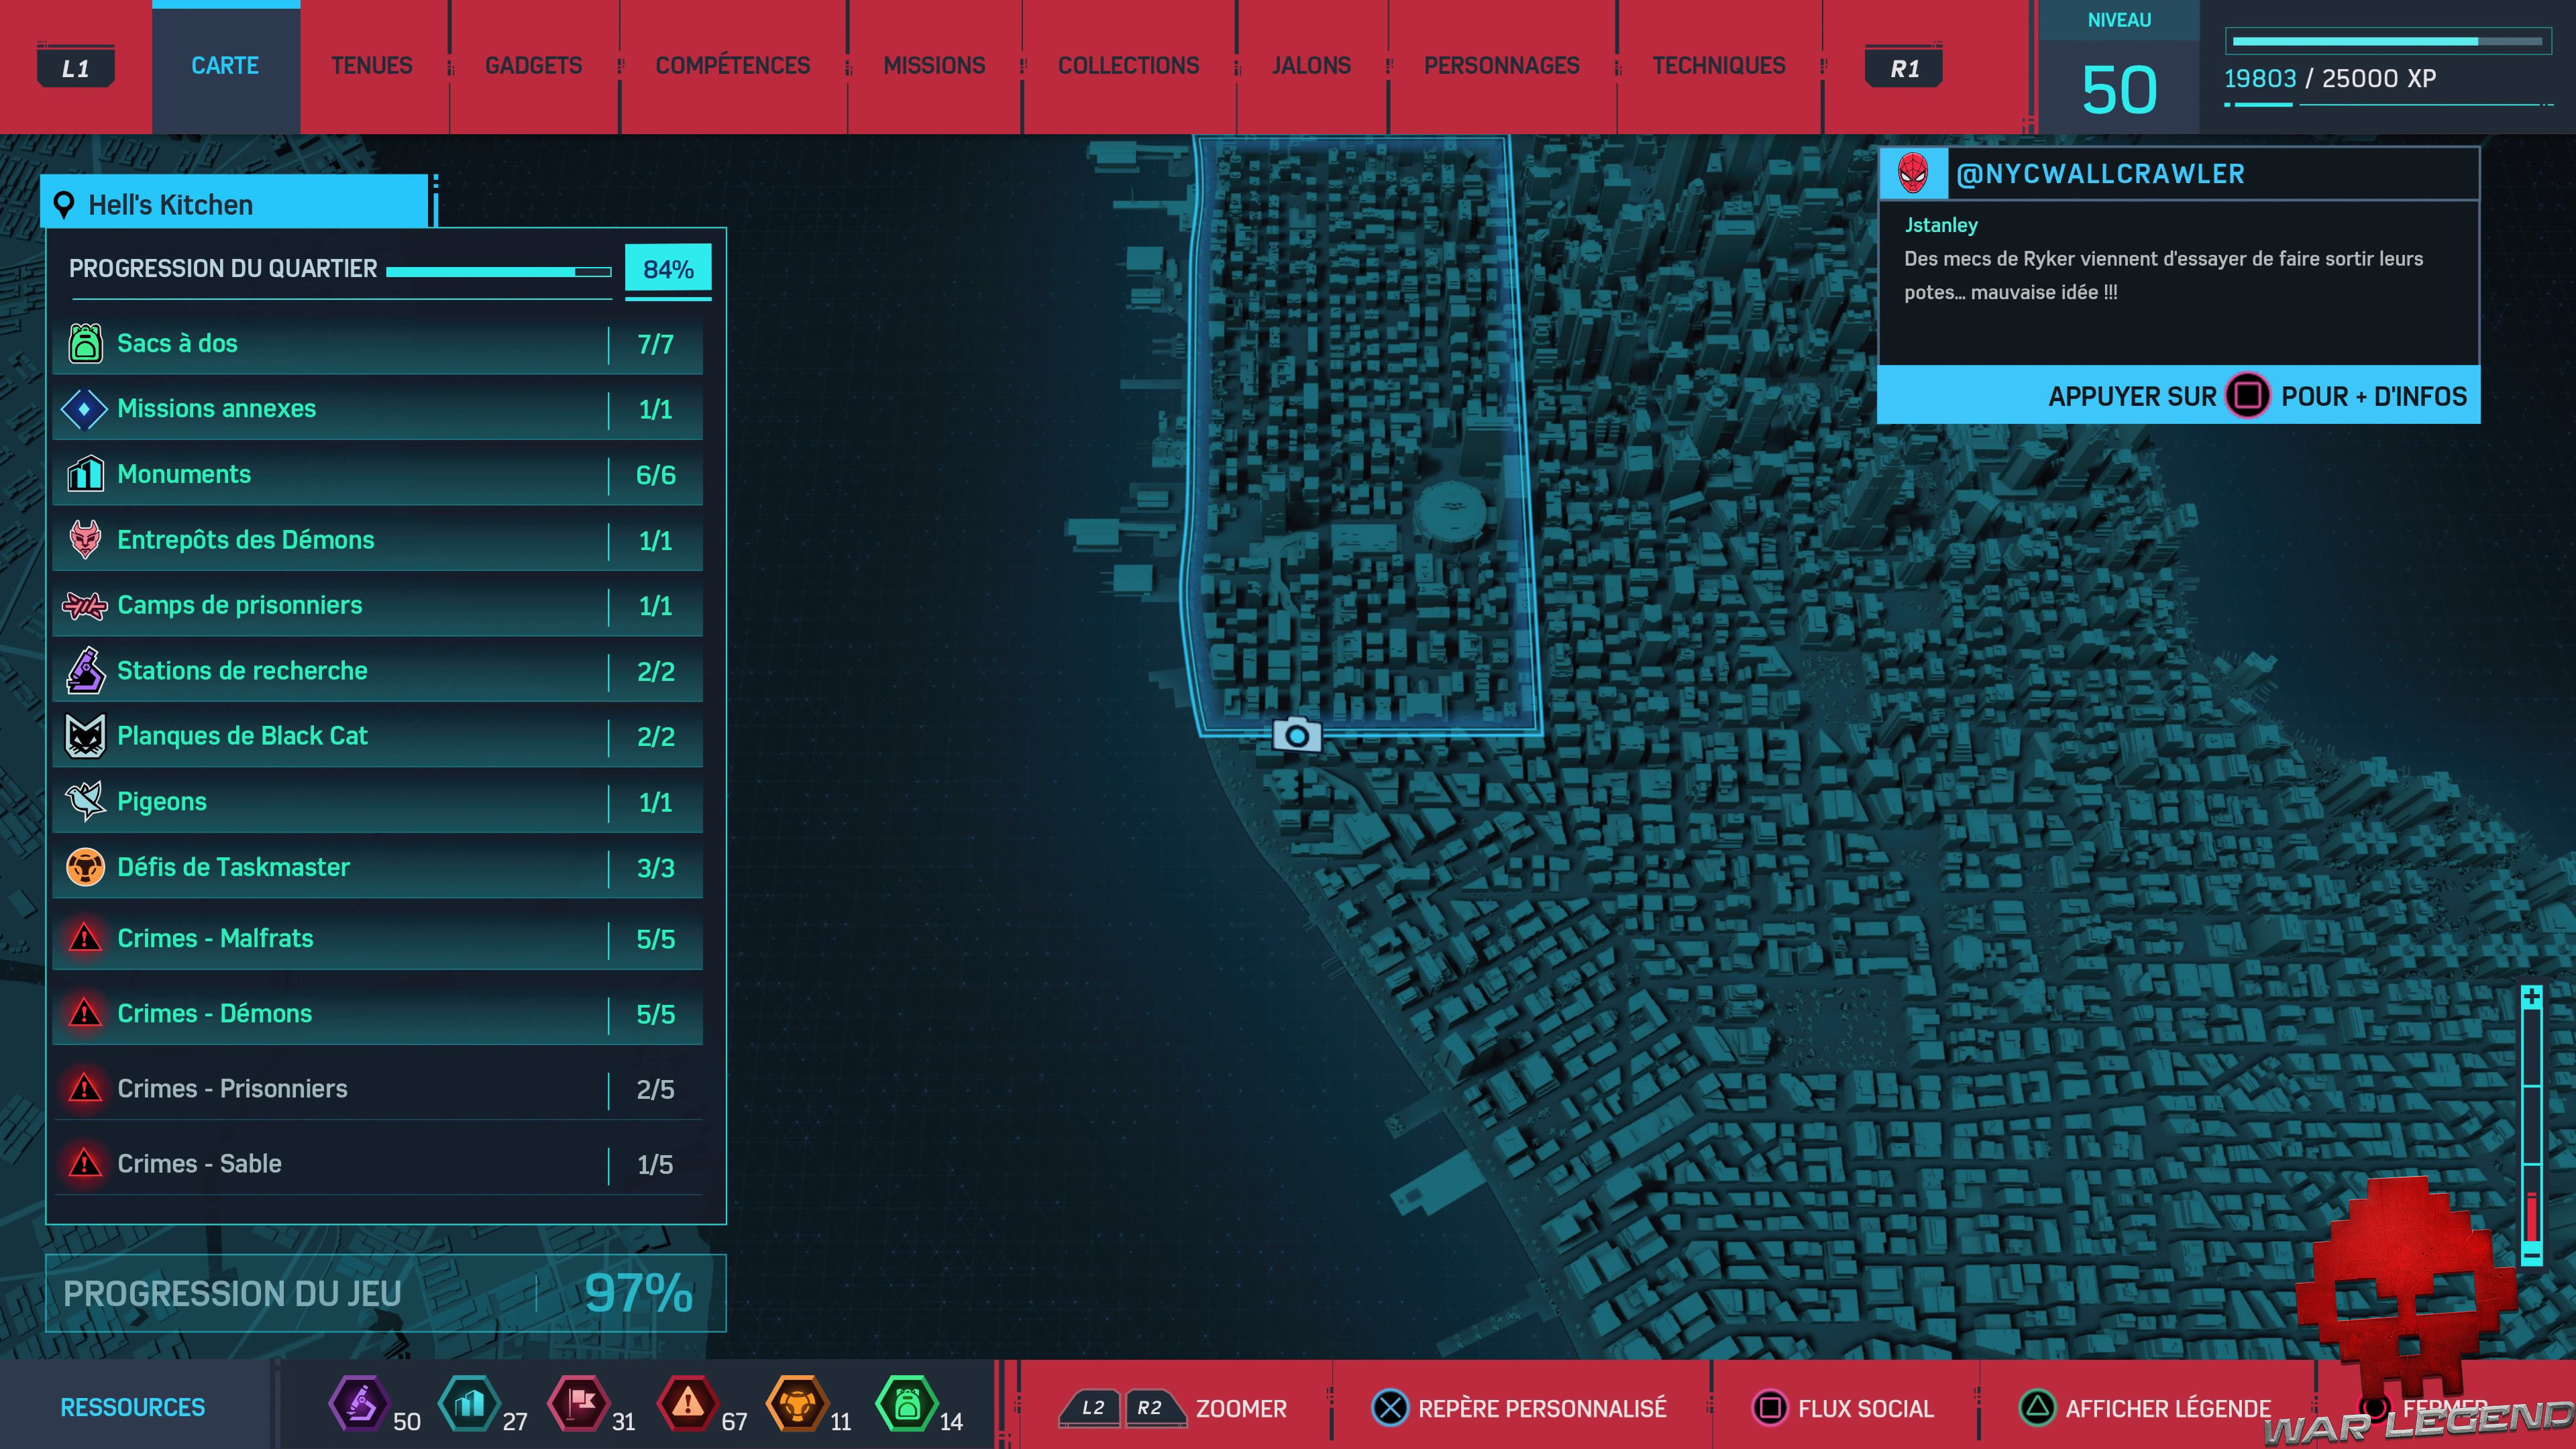
Task: Select the Défis de Taskmaster icon
Action: click(x=85, y=867)
